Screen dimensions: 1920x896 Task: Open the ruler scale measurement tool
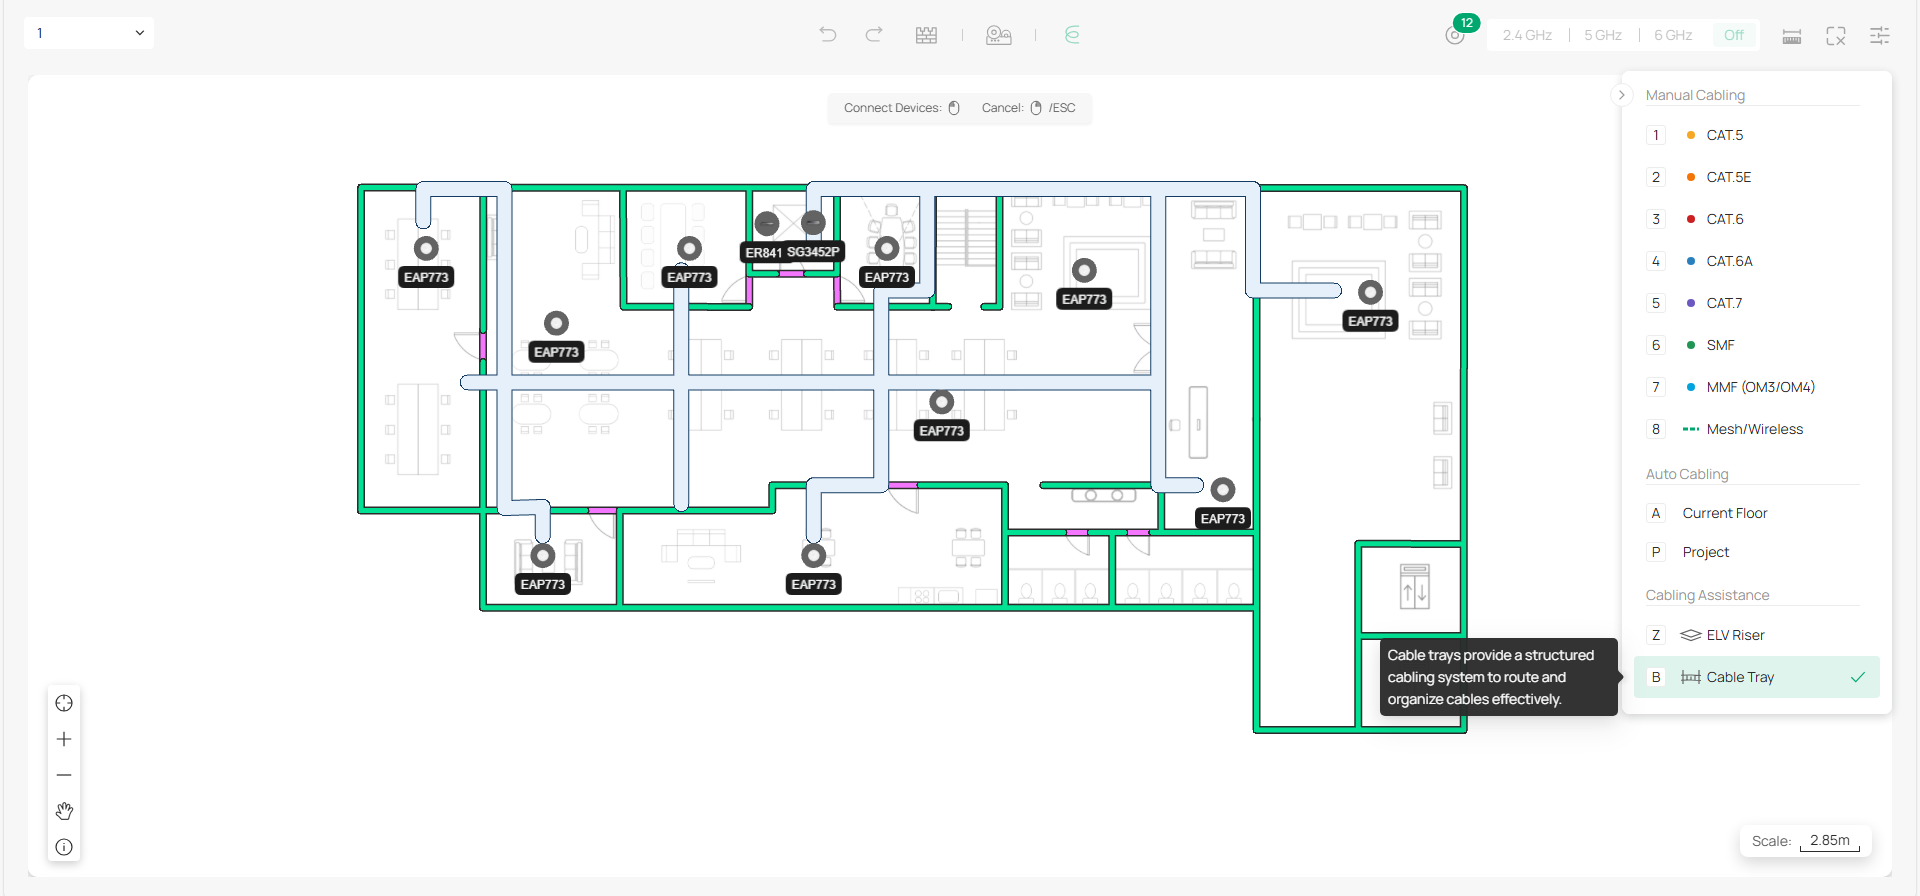point(1791,36)
